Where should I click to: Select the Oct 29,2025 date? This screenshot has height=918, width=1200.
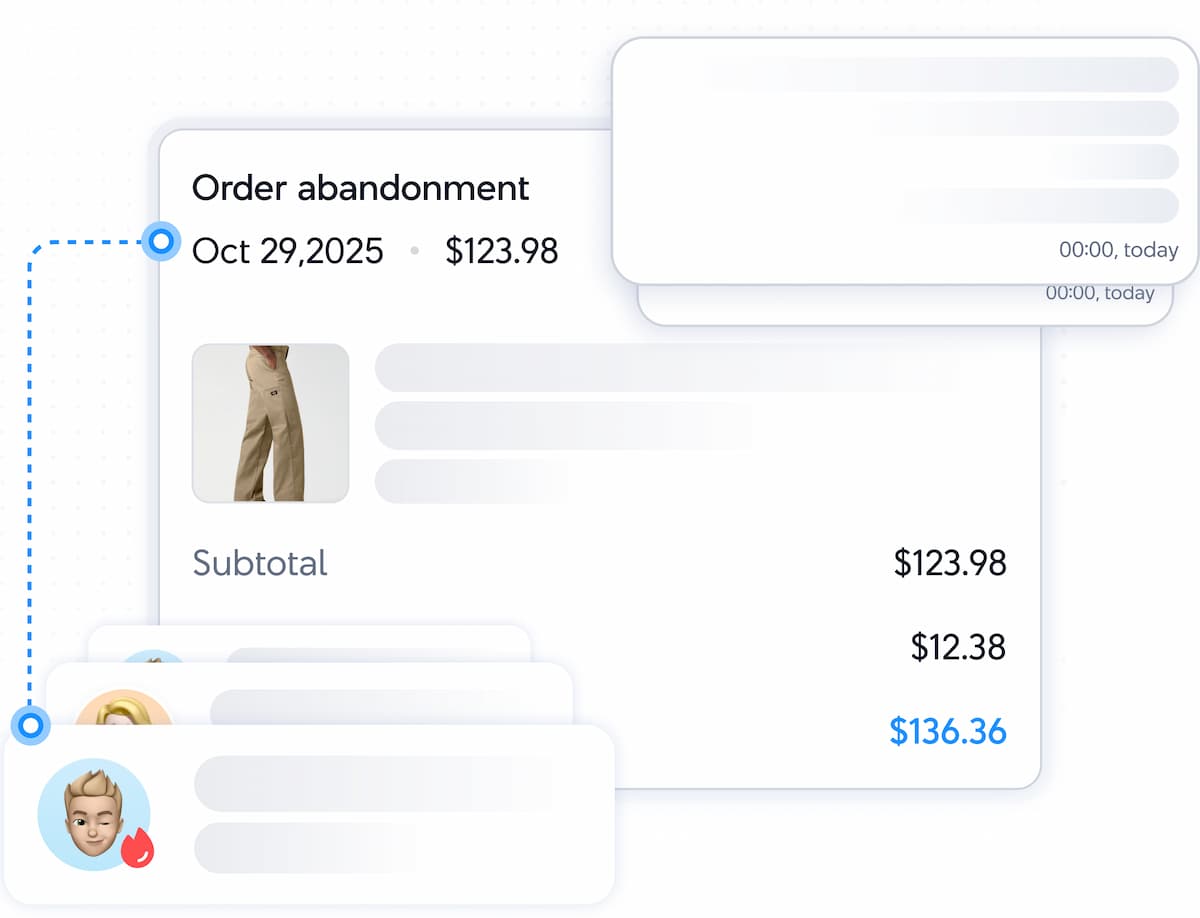point(288,250)
